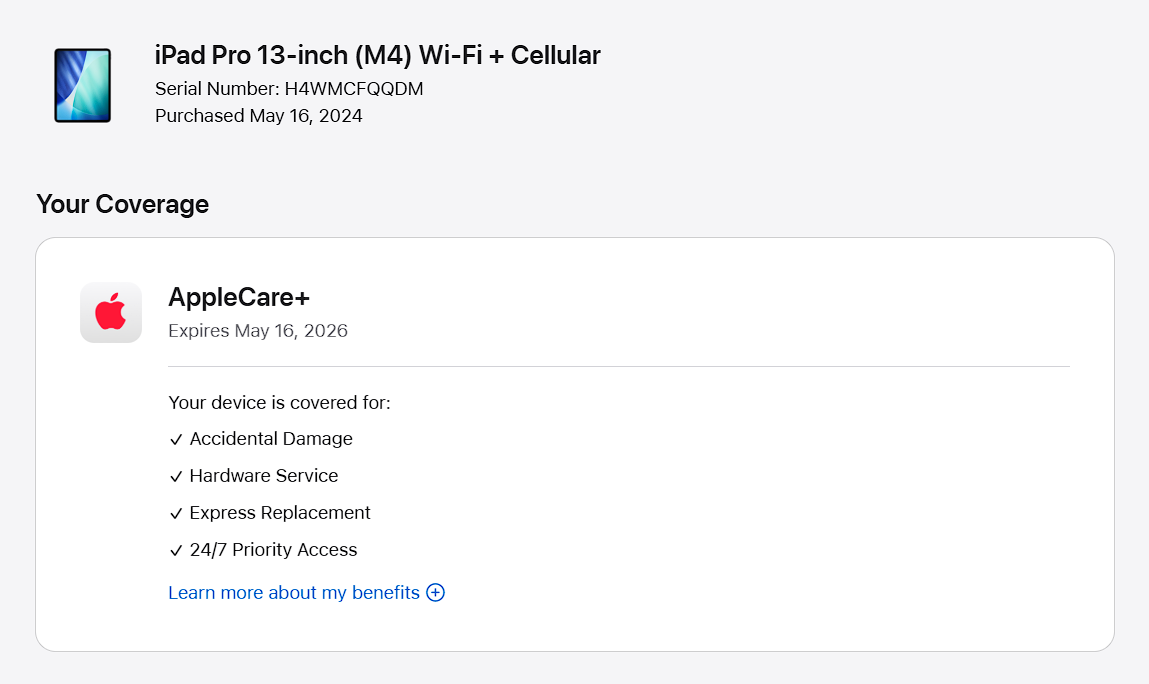This screenshot has height=684, width=1149.
Task: Click the Your device is covered for label
Action: coord(279,403)
